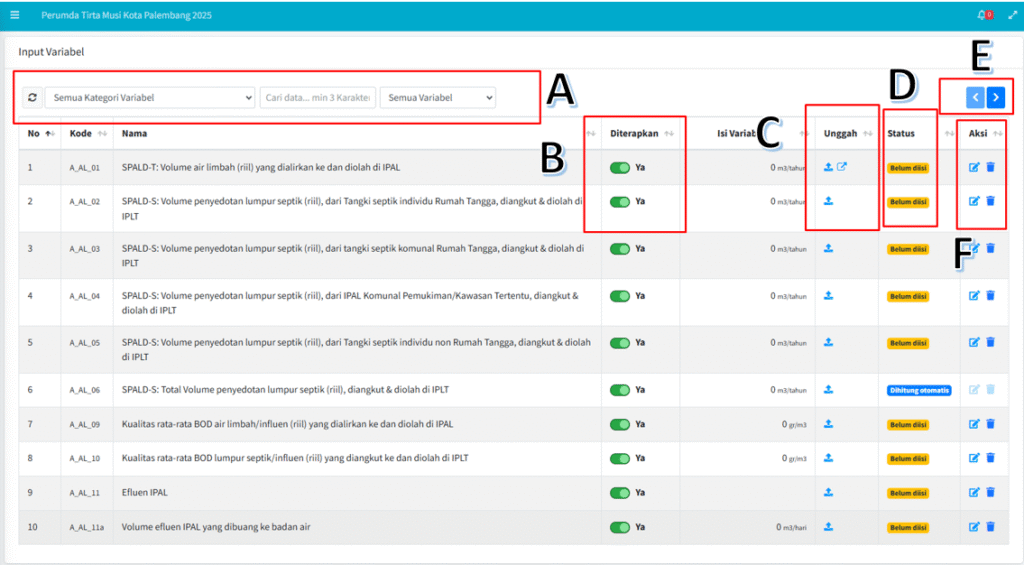This screenshot has width=1024, height=565.
Task: Click the refresh icon beside category filter
Action: [x=32, y=98]
